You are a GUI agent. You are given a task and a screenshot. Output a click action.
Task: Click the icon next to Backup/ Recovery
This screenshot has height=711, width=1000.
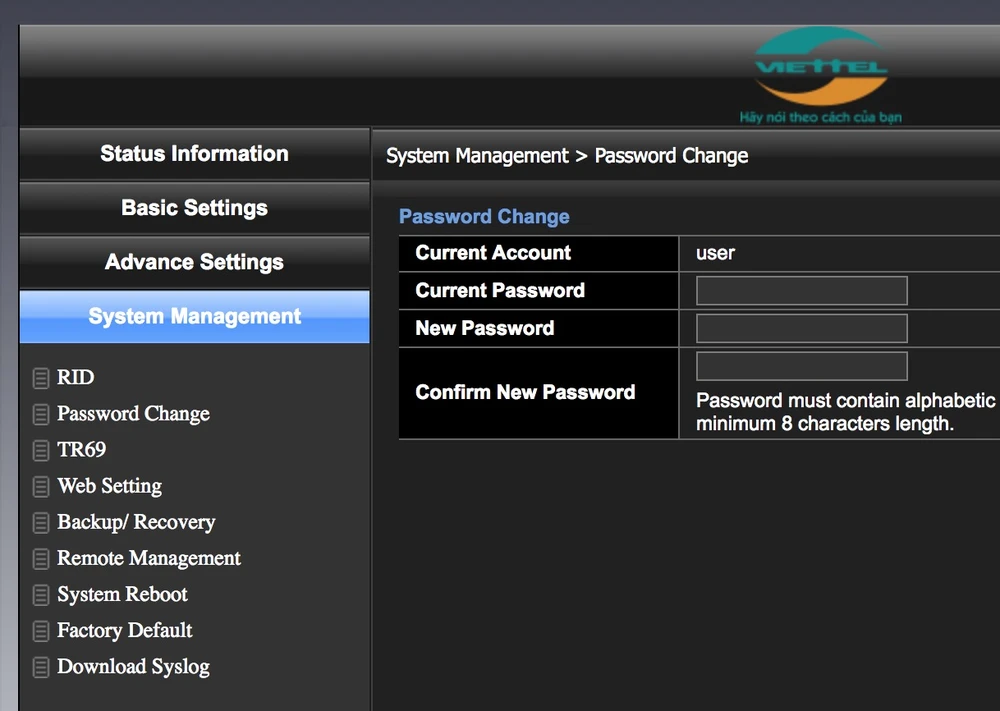[x=41, y=523]
